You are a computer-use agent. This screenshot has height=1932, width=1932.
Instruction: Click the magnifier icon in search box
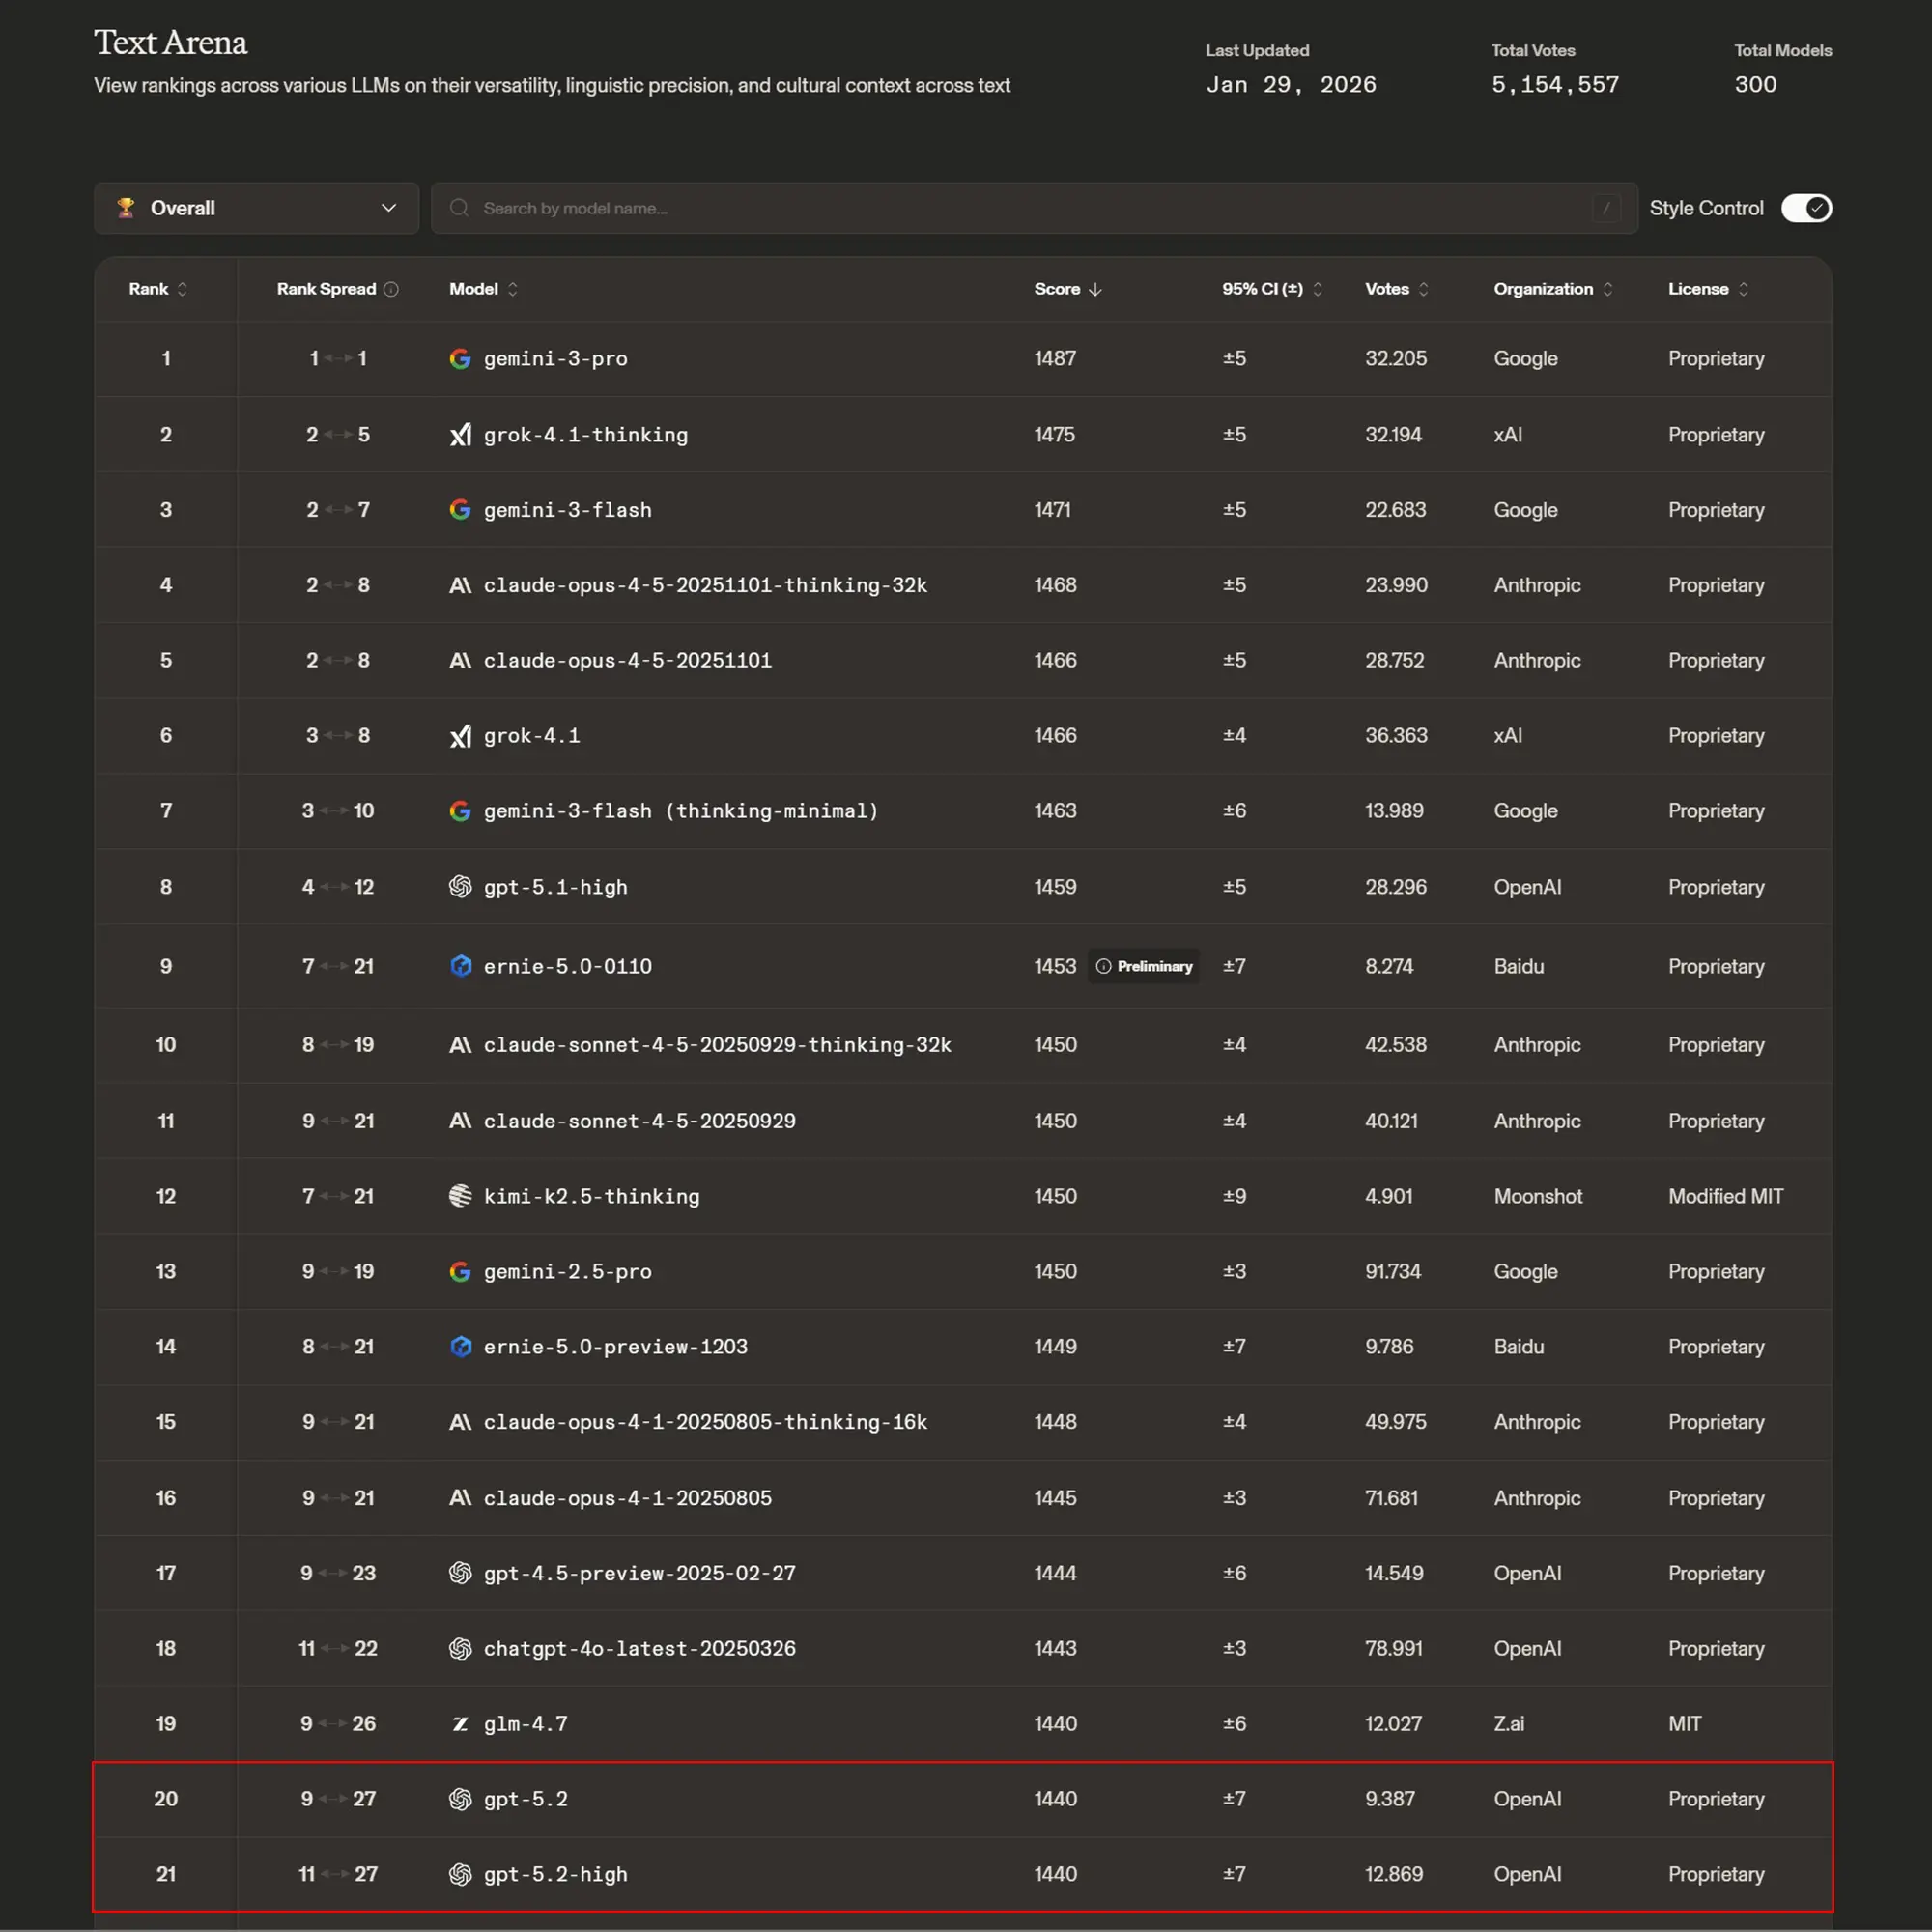pyautogui.click(x=459, y=208)
